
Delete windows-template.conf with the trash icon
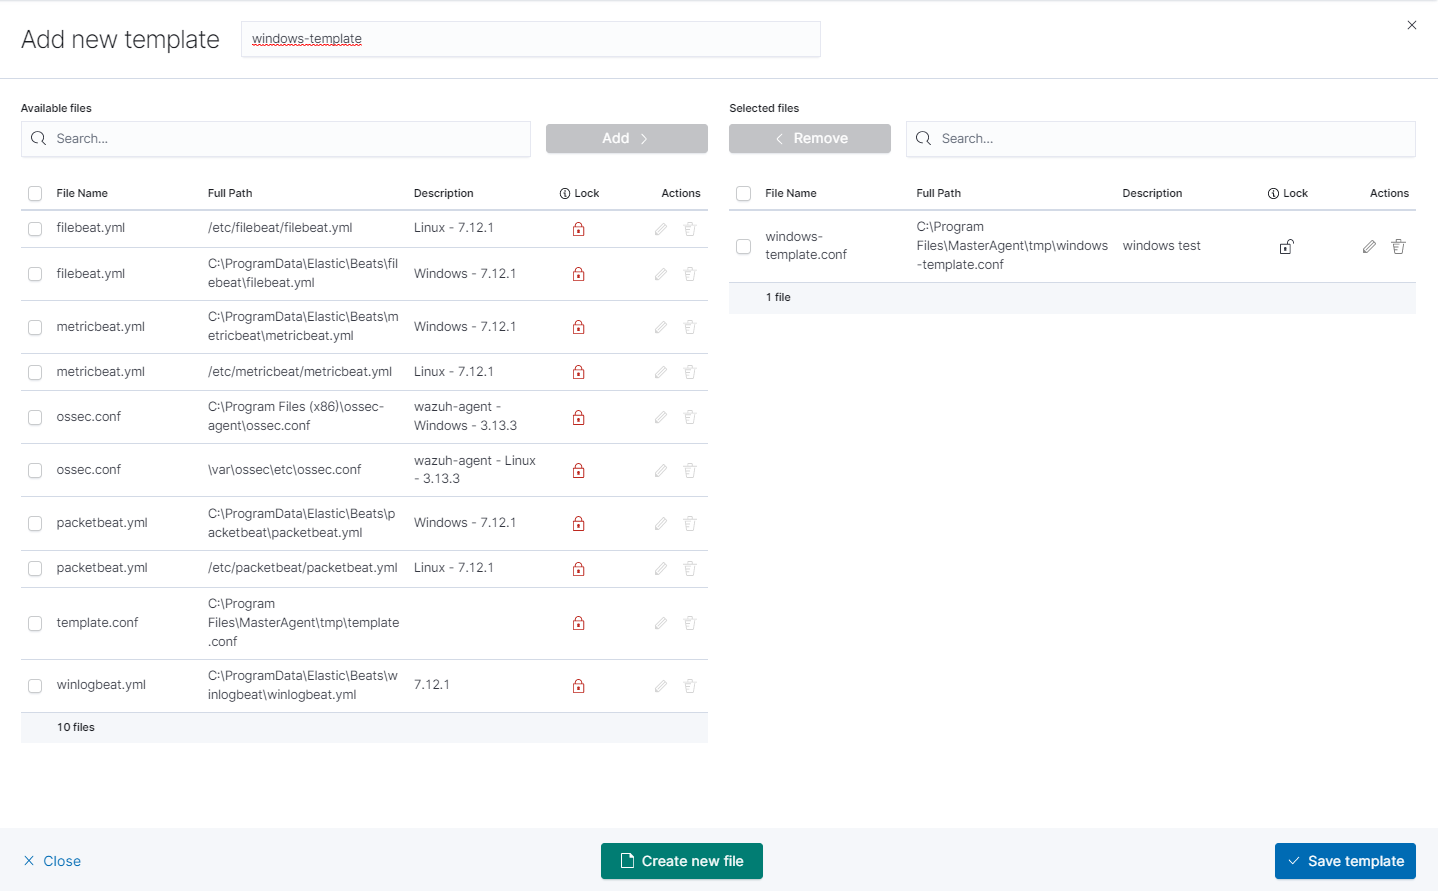1398,247
